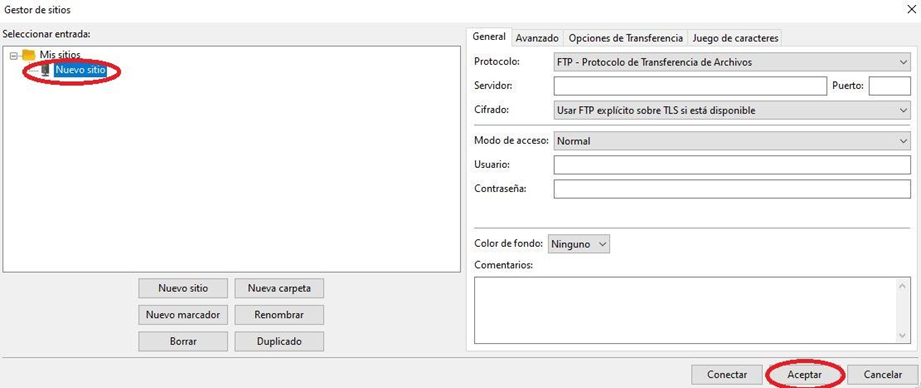Image resolution: width=921 pixels, height=388 pixels.
Task: Click the Borrar button
Action: point(183,341)
